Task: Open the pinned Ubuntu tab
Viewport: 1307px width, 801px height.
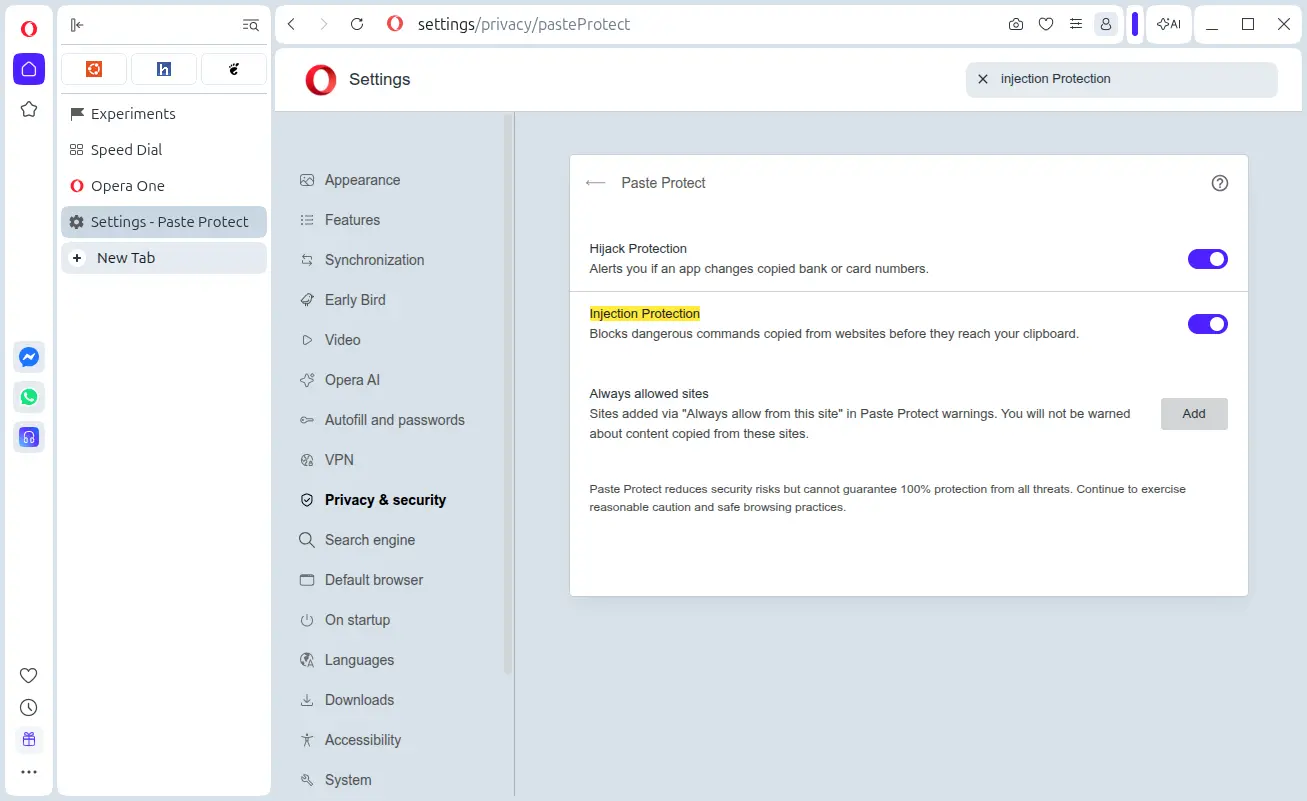Action: tap(94, 69)
